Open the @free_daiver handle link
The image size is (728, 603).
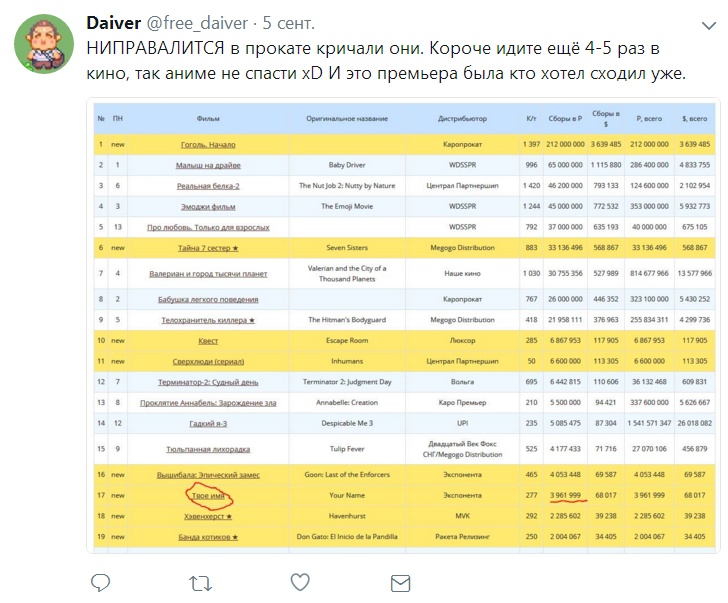tap(197, 23)
